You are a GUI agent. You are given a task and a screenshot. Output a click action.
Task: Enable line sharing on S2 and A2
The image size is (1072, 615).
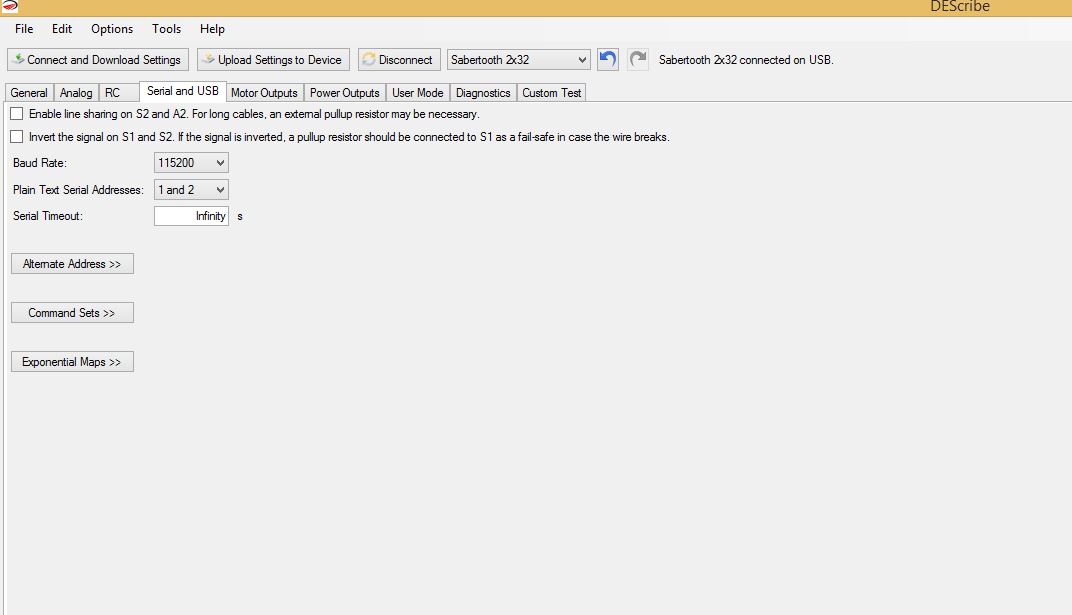(16, 114)
